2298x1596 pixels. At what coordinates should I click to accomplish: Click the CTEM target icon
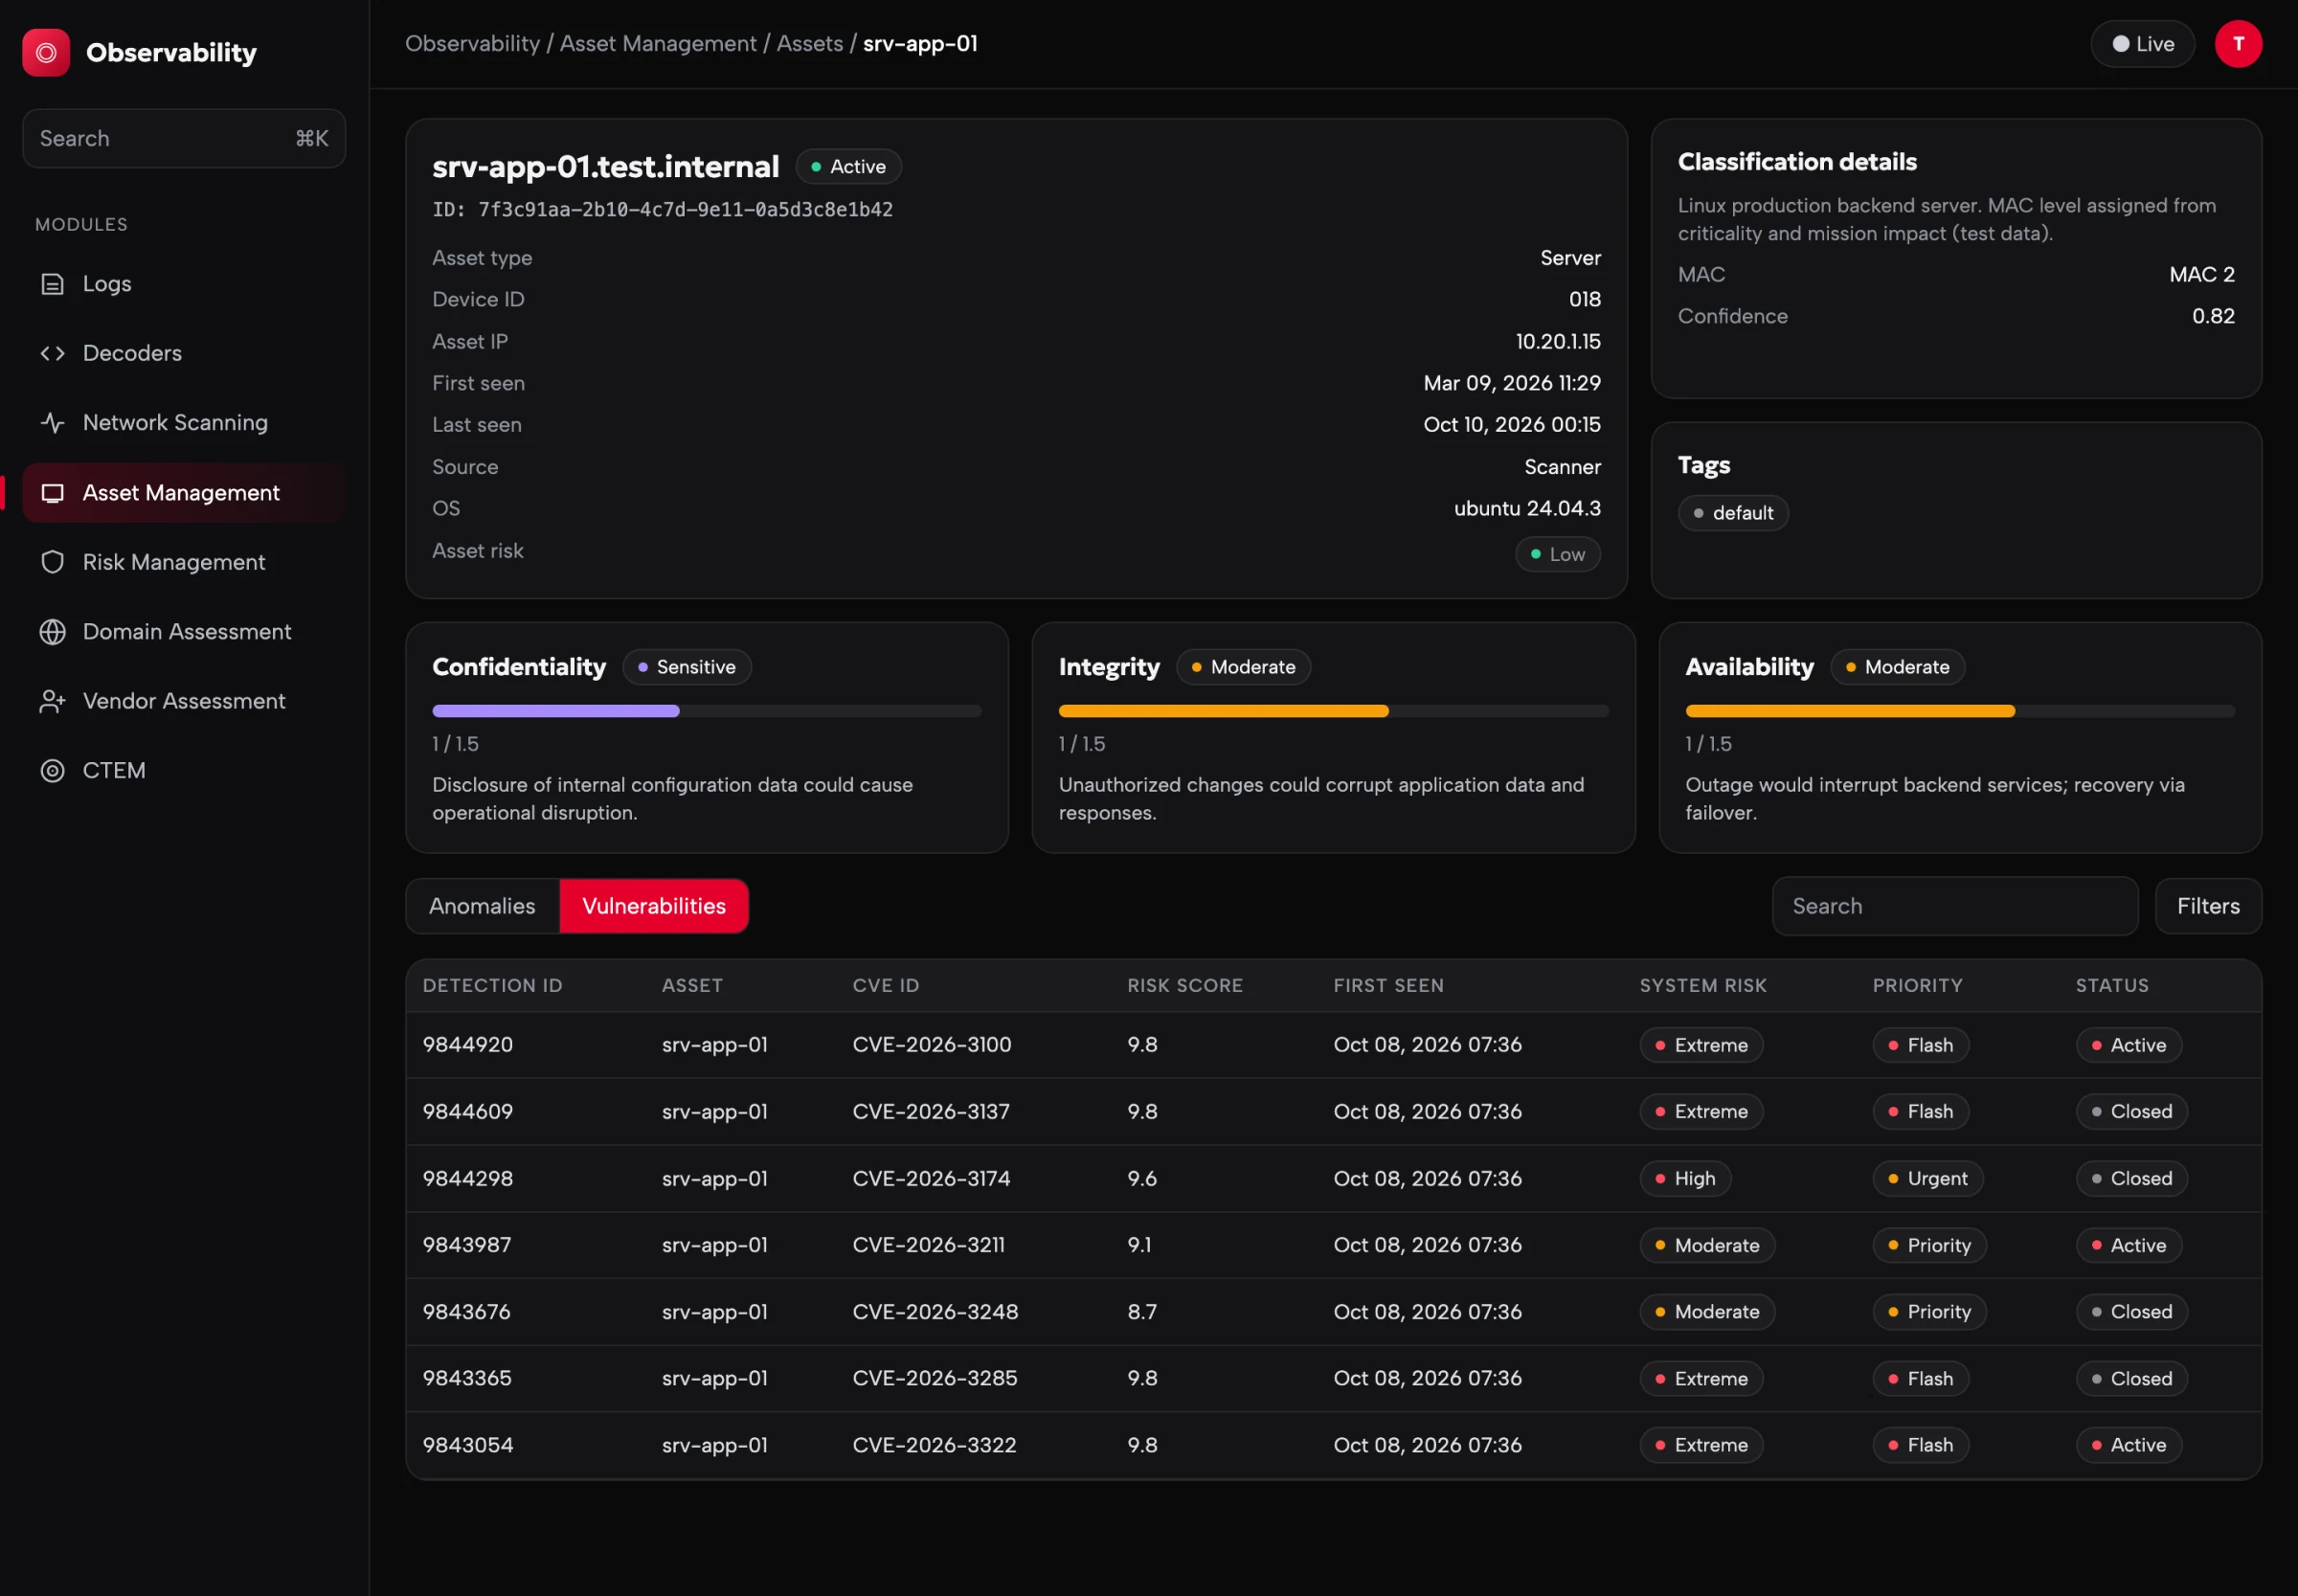[52, 771]
